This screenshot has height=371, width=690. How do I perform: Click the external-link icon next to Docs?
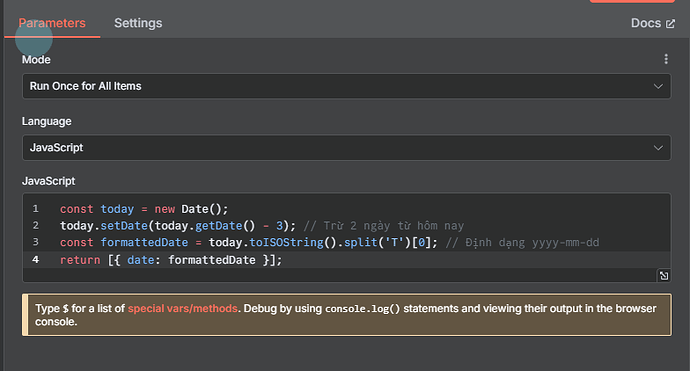tap(670, 23)
